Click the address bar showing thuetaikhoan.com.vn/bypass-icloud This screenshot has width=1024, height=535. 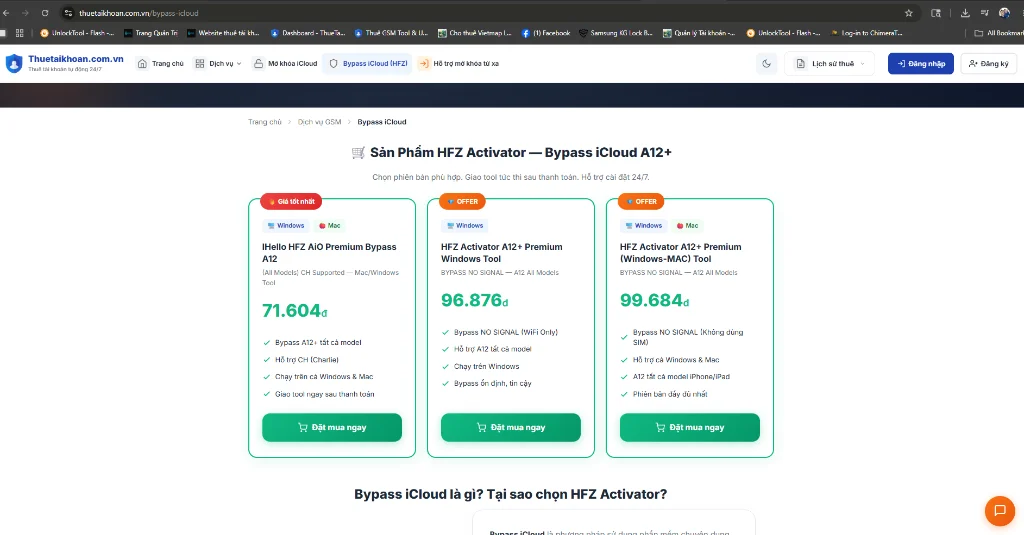(x=483, y=13)
